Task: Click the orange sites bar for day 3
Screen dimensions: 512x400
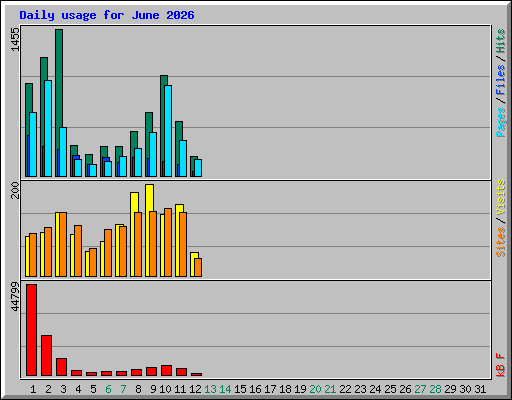Action: tap(63, 244)
